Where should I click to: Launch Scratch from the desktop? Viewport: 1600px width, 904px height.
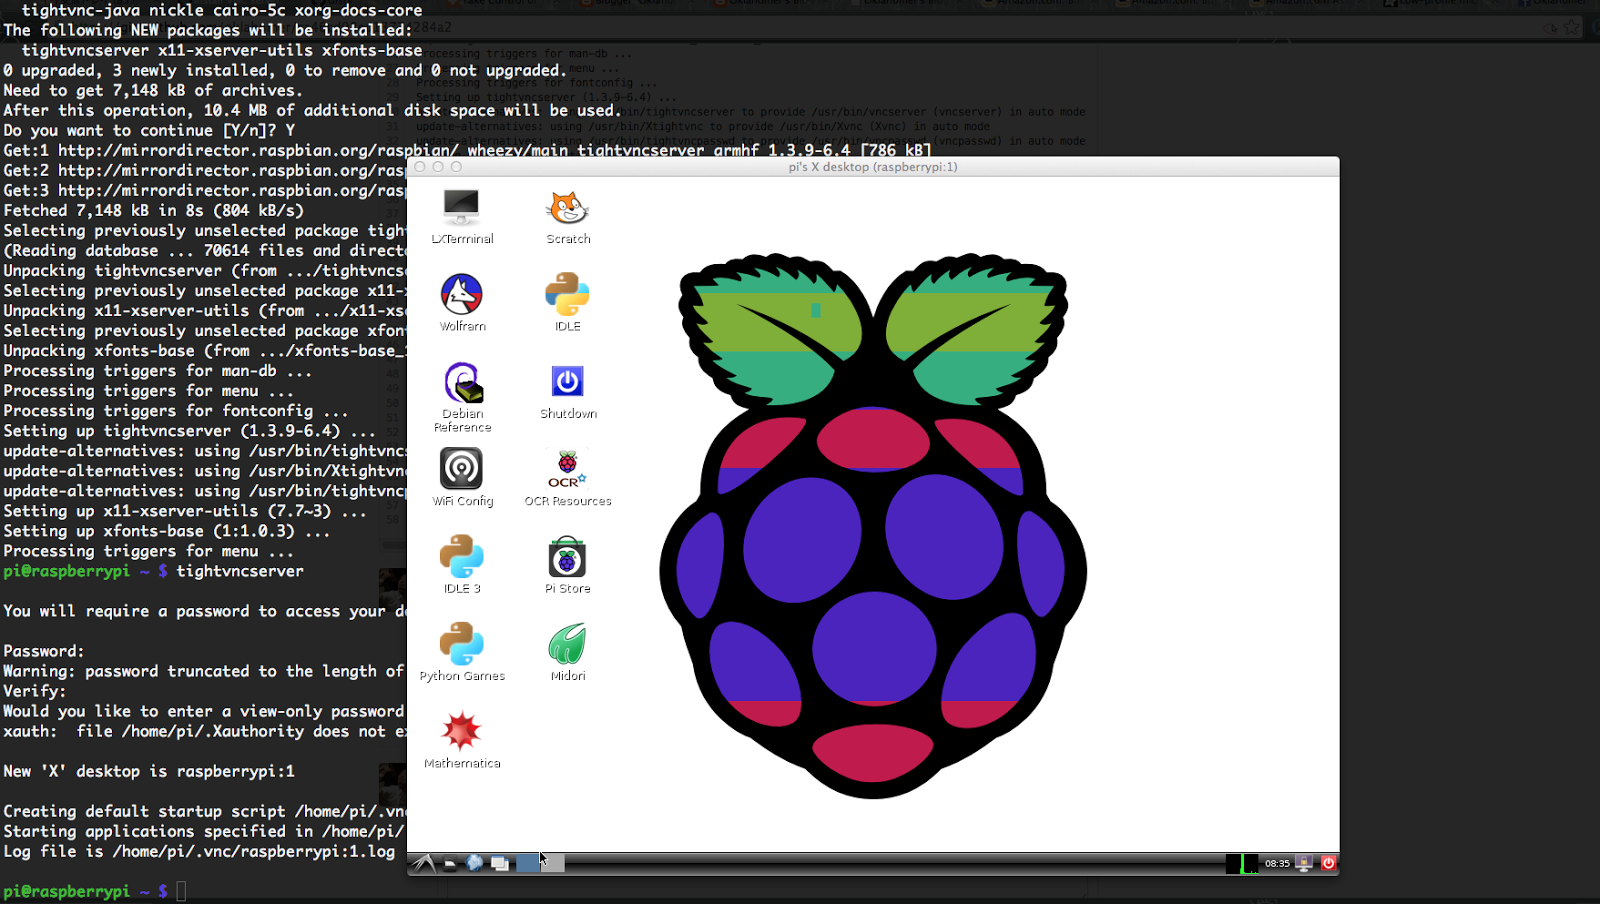point(568,217)
